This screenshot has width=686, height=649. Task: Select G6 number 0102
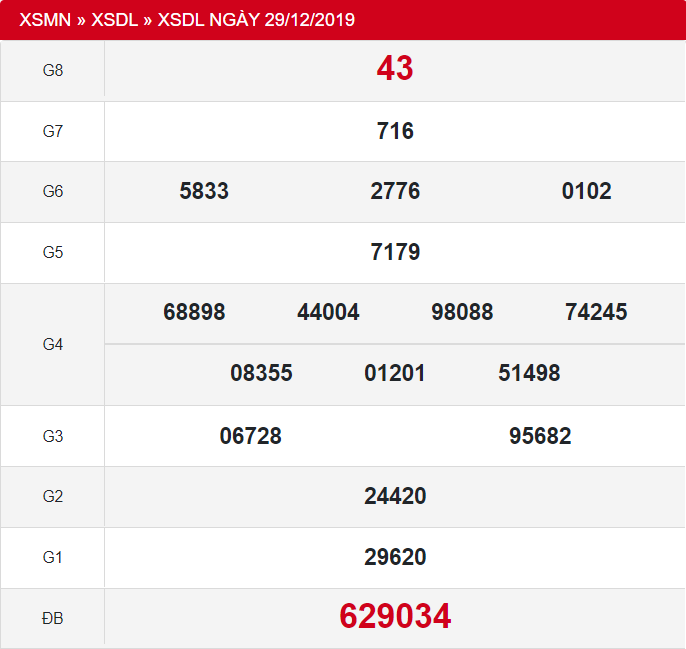(x=586, y=192)
